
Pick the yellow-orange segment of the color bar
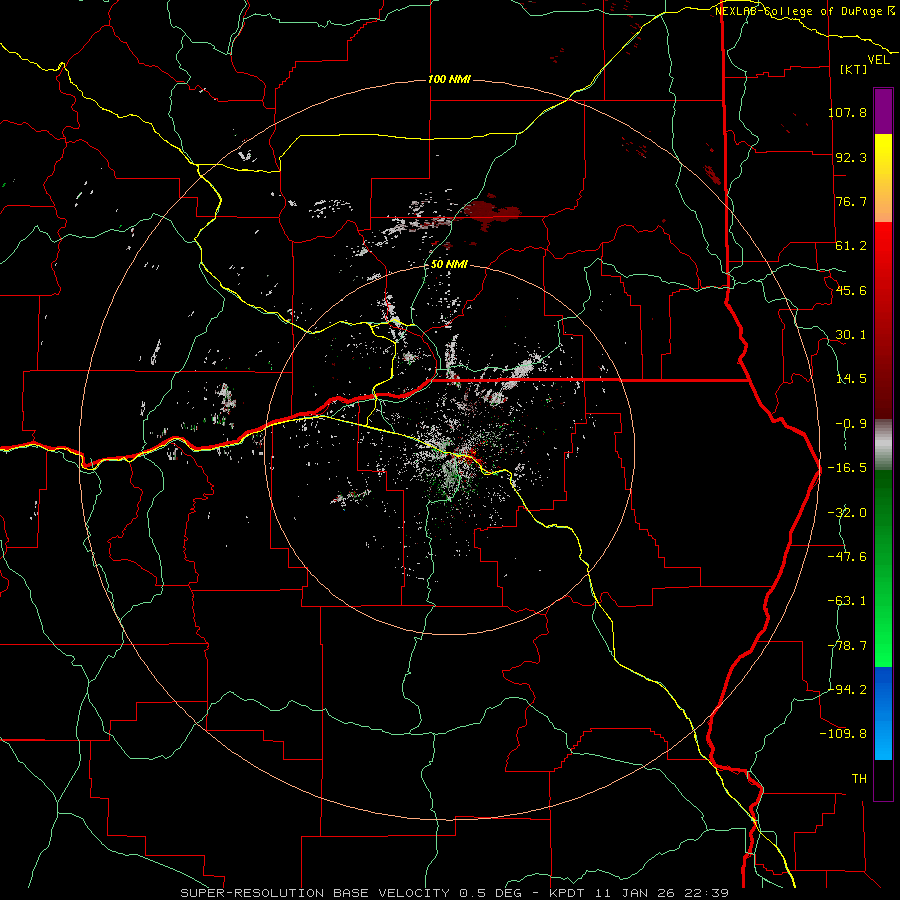point(883,178)
